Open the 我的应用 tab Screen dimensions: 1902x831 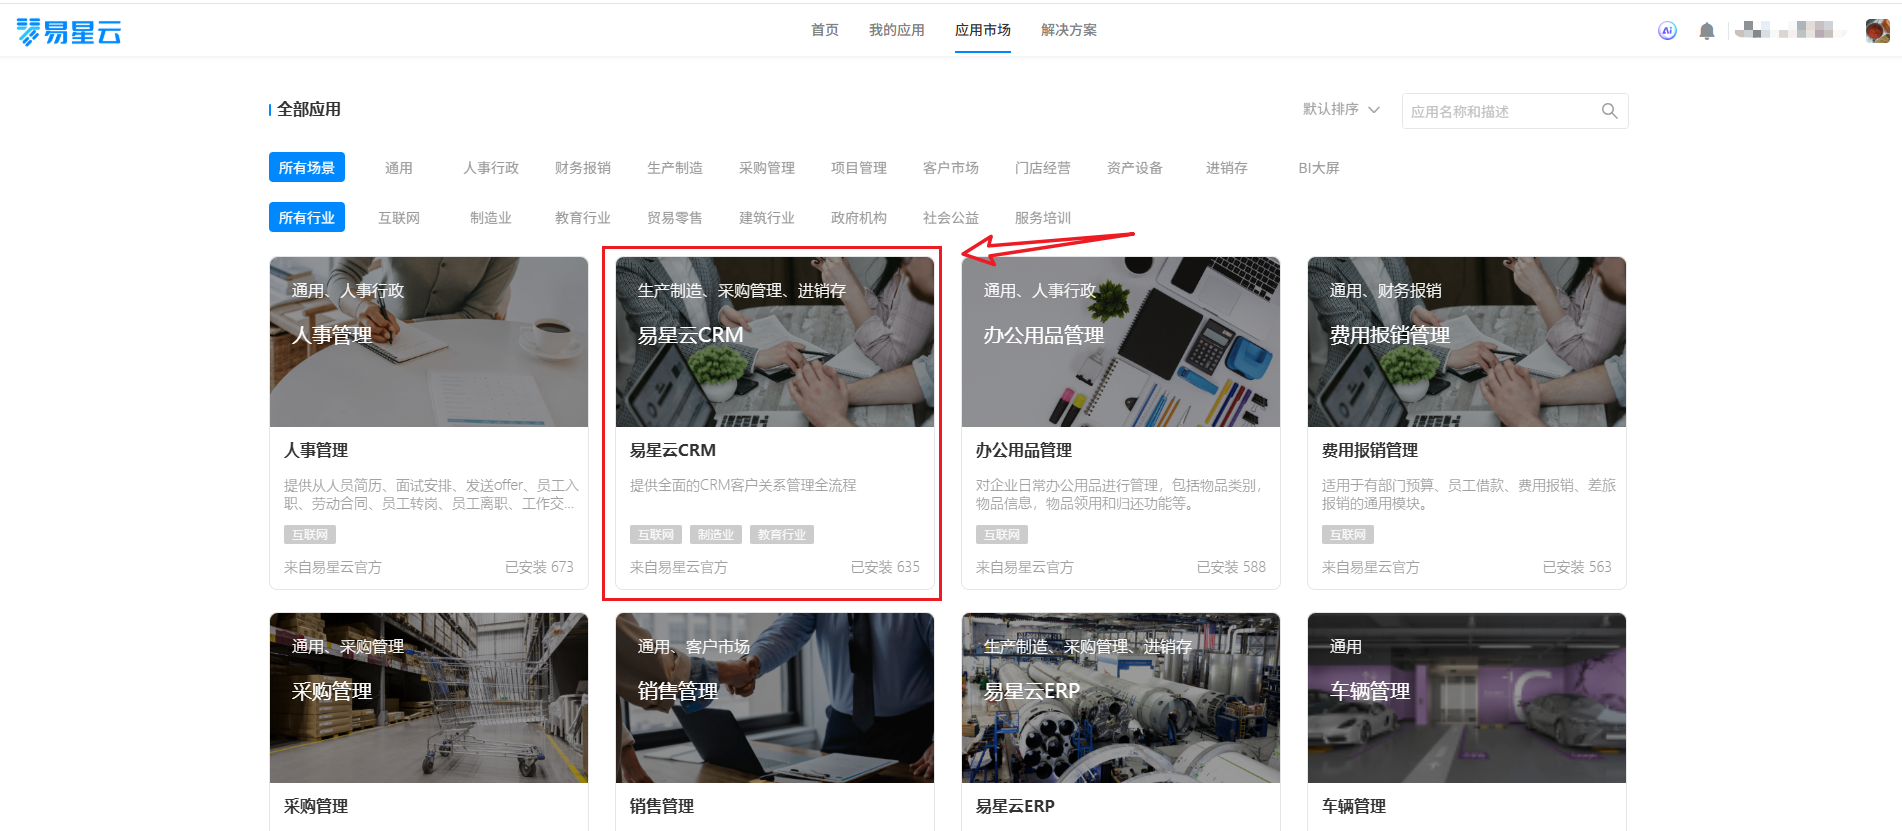point(897,30)
